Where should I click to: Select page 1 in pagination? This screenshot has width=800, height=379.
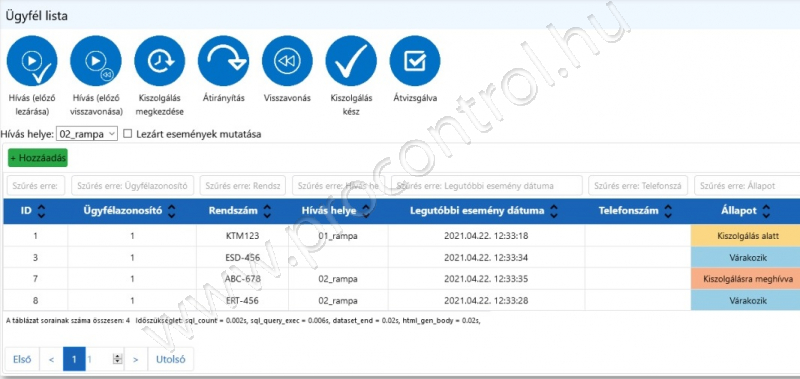(74, 360)
